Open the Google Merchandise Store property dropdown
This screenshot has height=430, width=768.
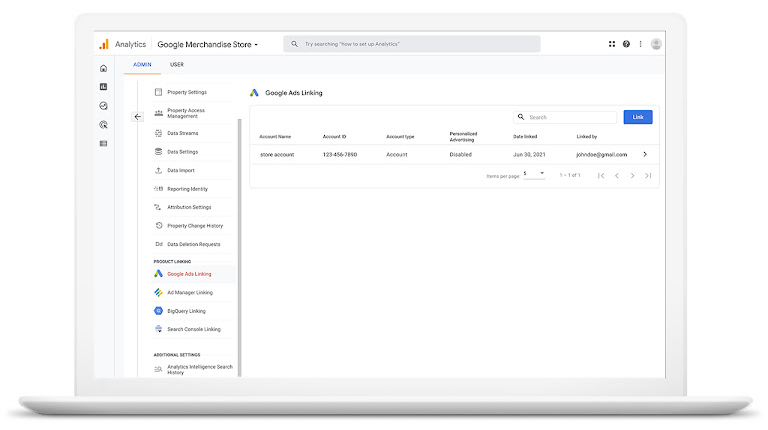click(207, 45)
